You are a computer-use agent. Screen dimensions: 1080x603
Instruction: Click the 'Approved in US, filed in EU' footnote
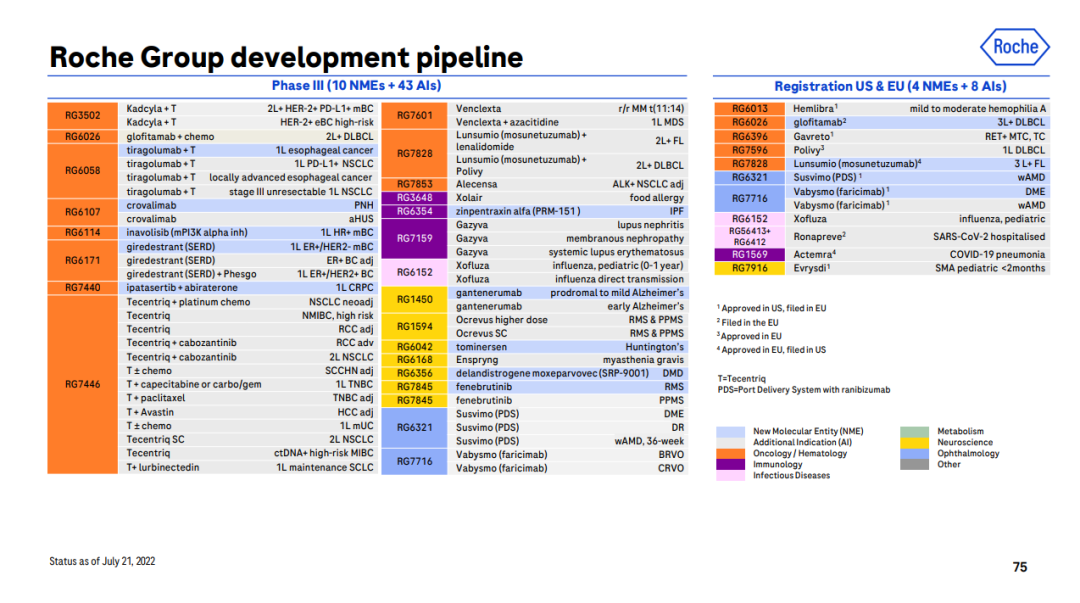[x=771, y=308]
